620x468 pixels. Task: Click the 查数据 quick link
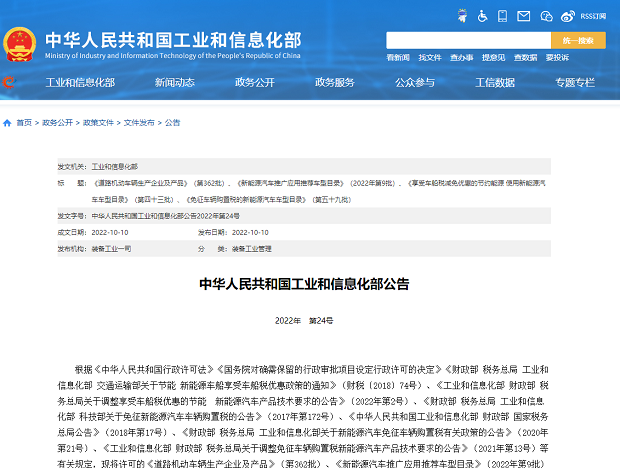(x=525, y=58)
